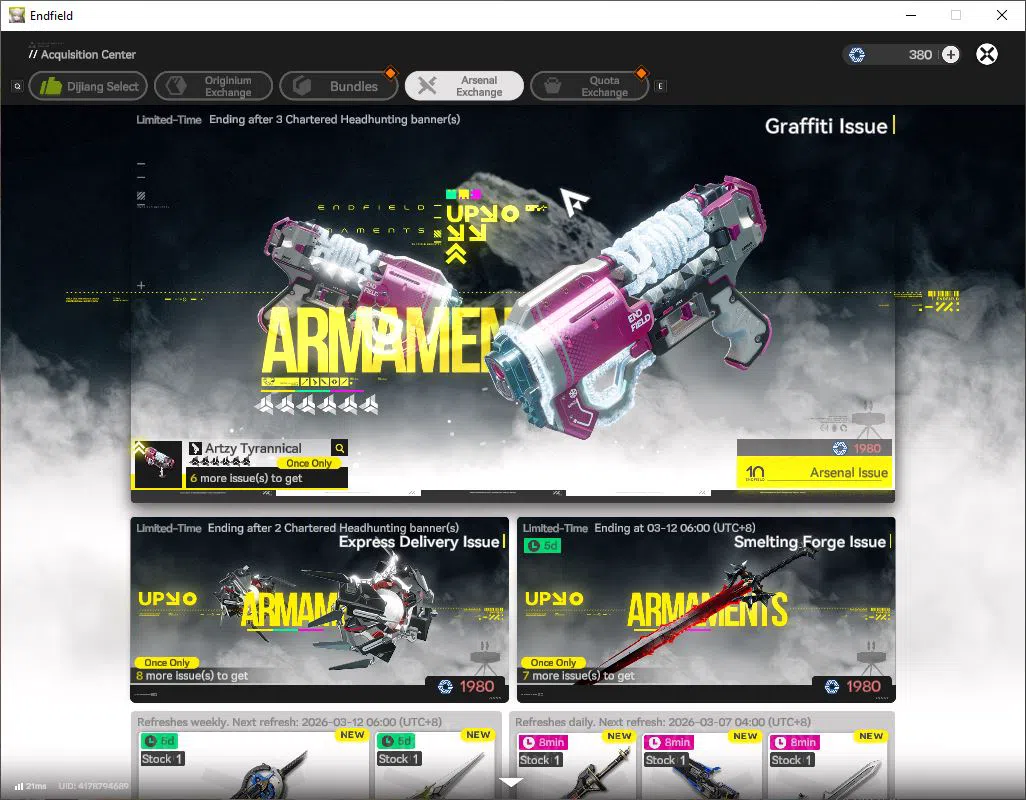Click the E next-tab key icon
This screenshot has width=1026, height=800.
coord(660,86)
